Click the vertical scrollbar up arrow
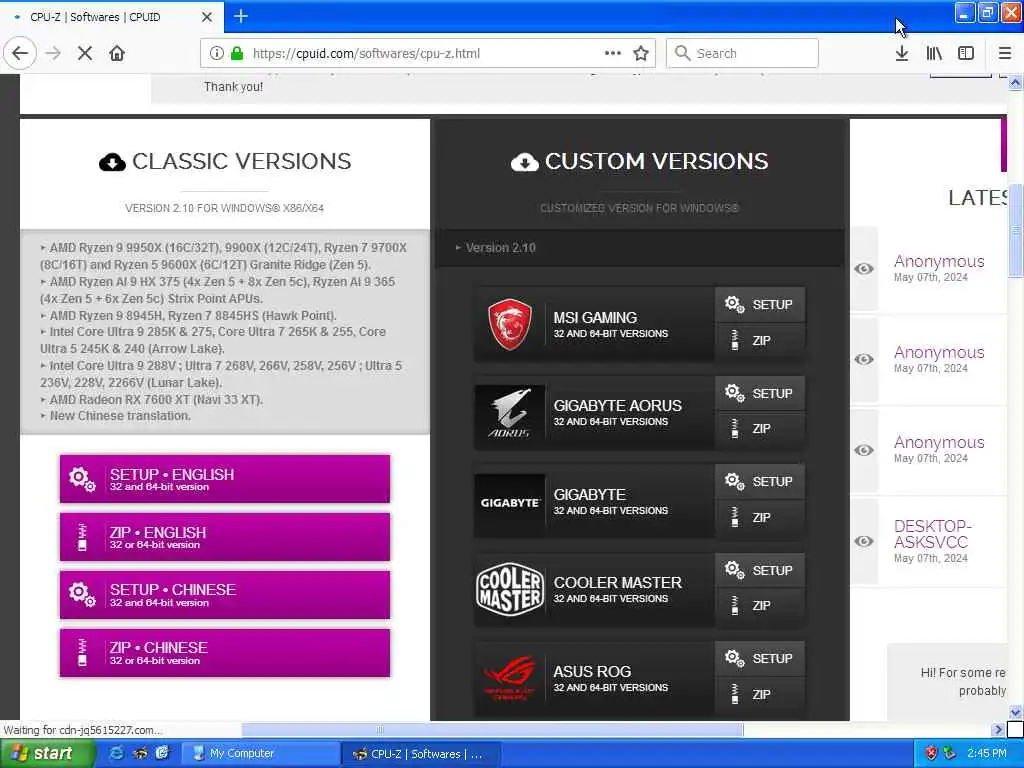Viewport: 1024px width, 768px height. coord(1015,83)
